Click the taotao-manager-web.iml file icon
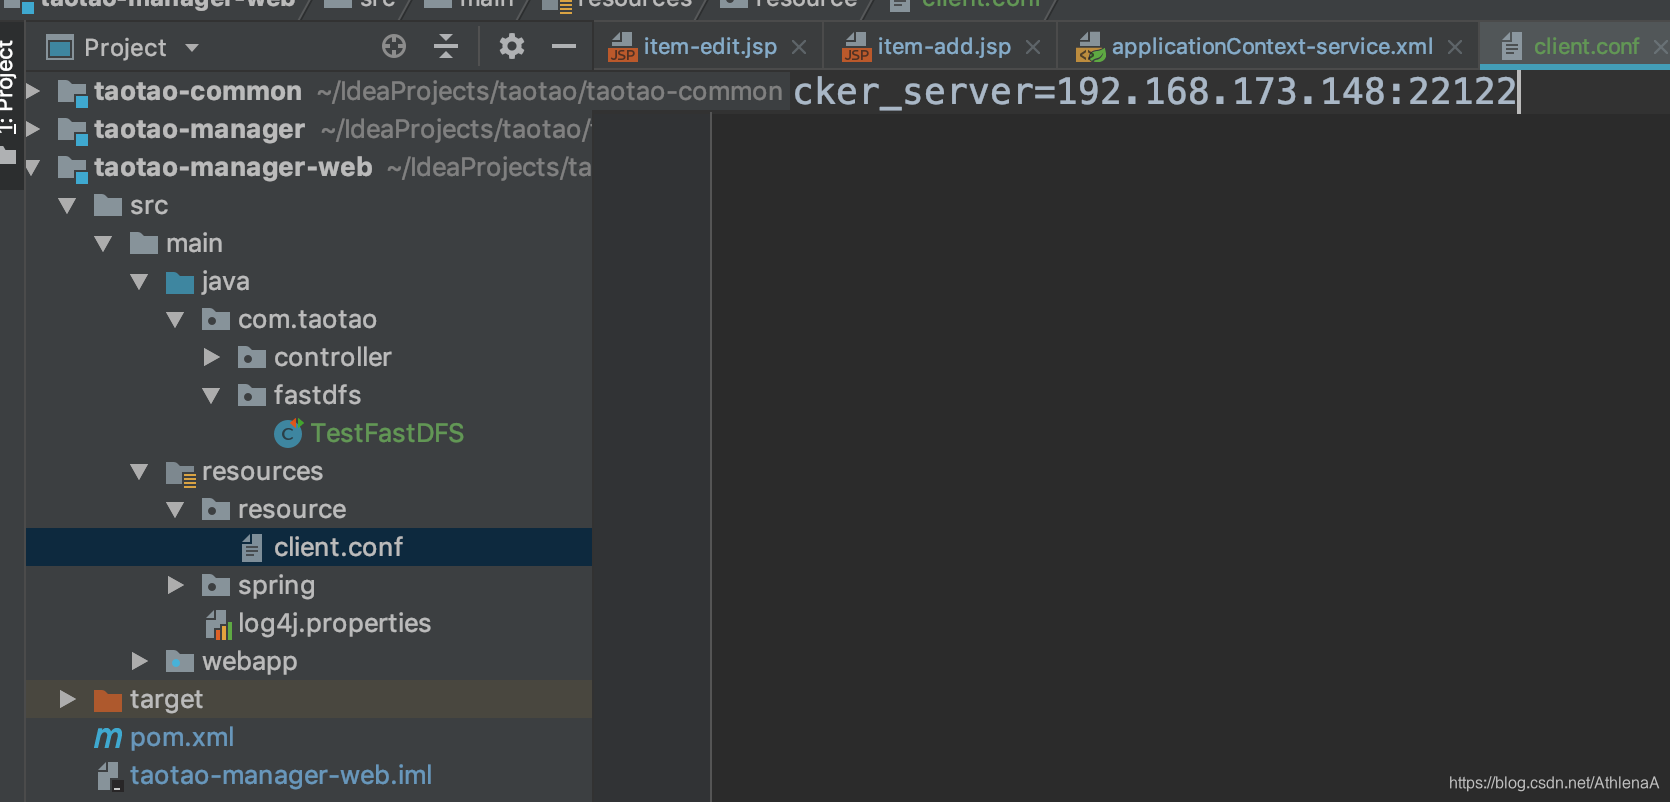The width and height of the screenshot is (1670, 802). point(110,777)
